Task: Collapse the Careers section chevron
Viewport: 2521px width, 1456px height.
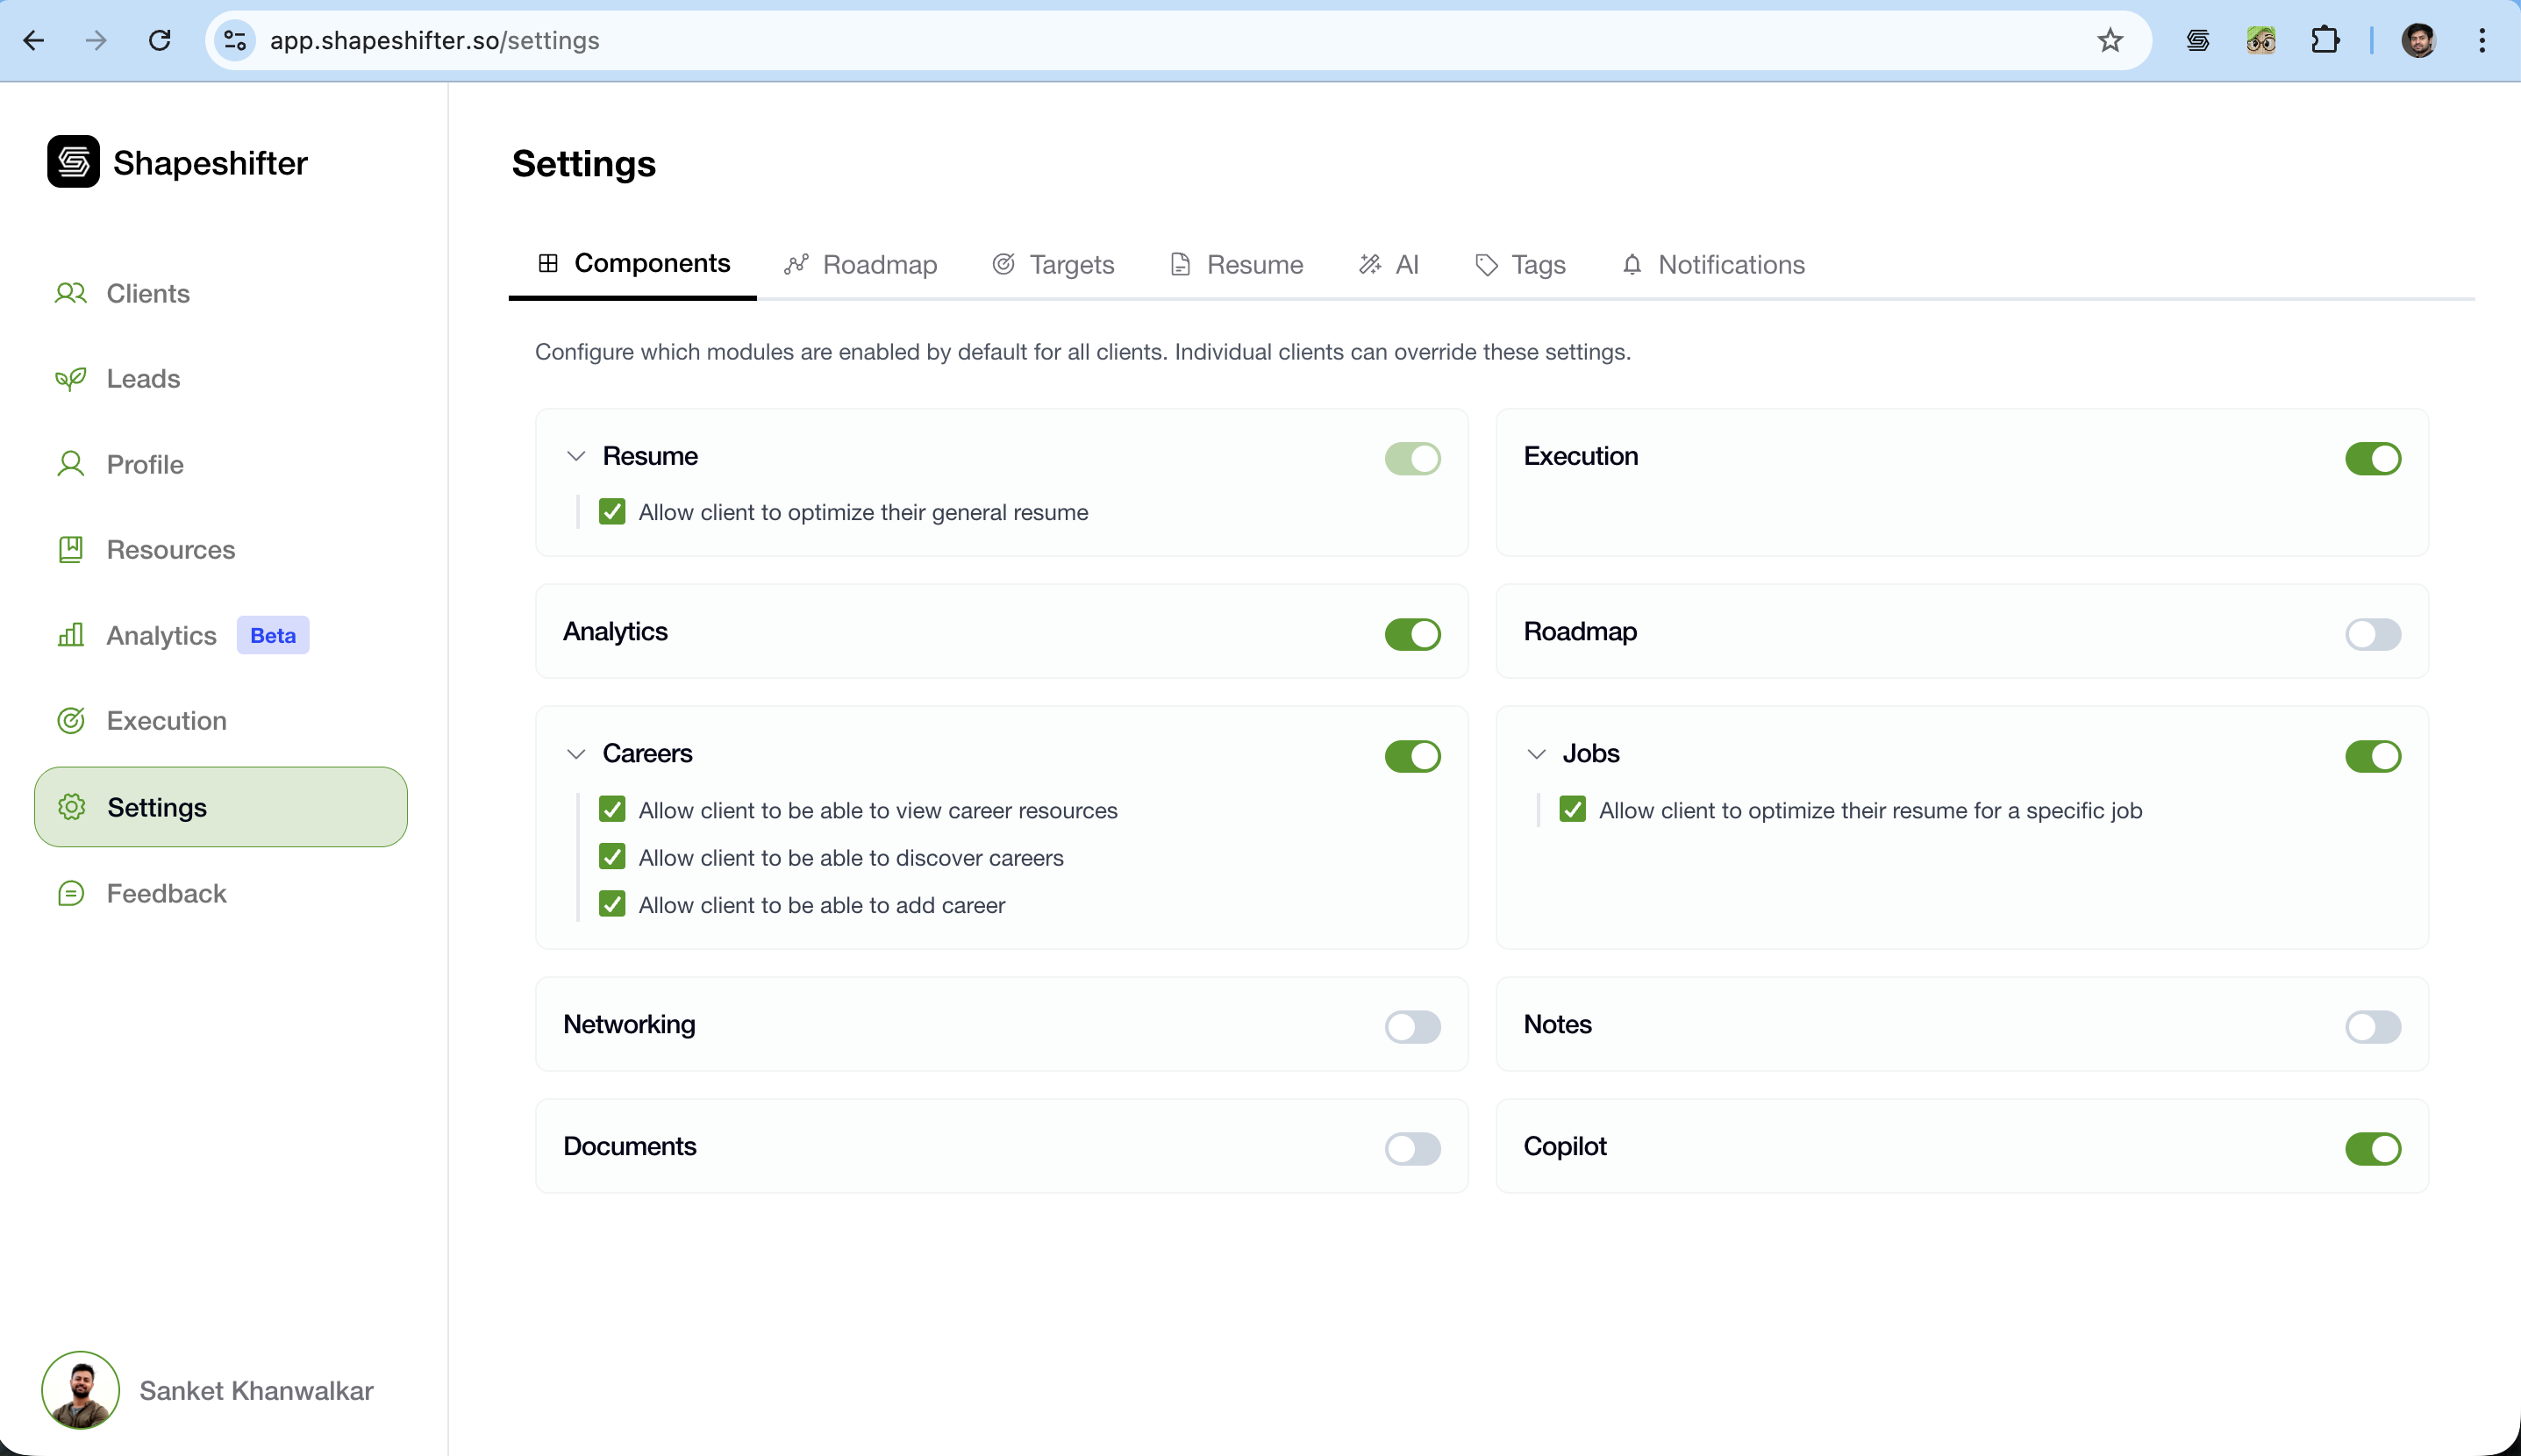Action: point(576,754)
